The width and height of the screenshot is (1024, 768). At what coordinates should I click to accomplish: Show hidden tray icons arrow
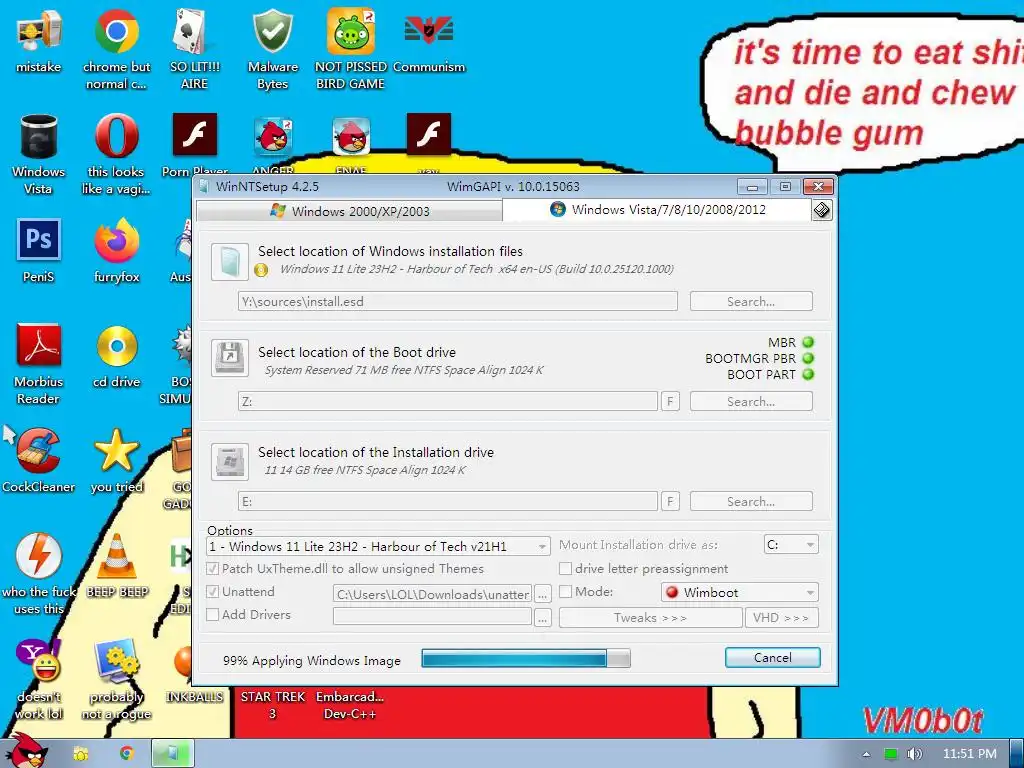tap(866, 754)
